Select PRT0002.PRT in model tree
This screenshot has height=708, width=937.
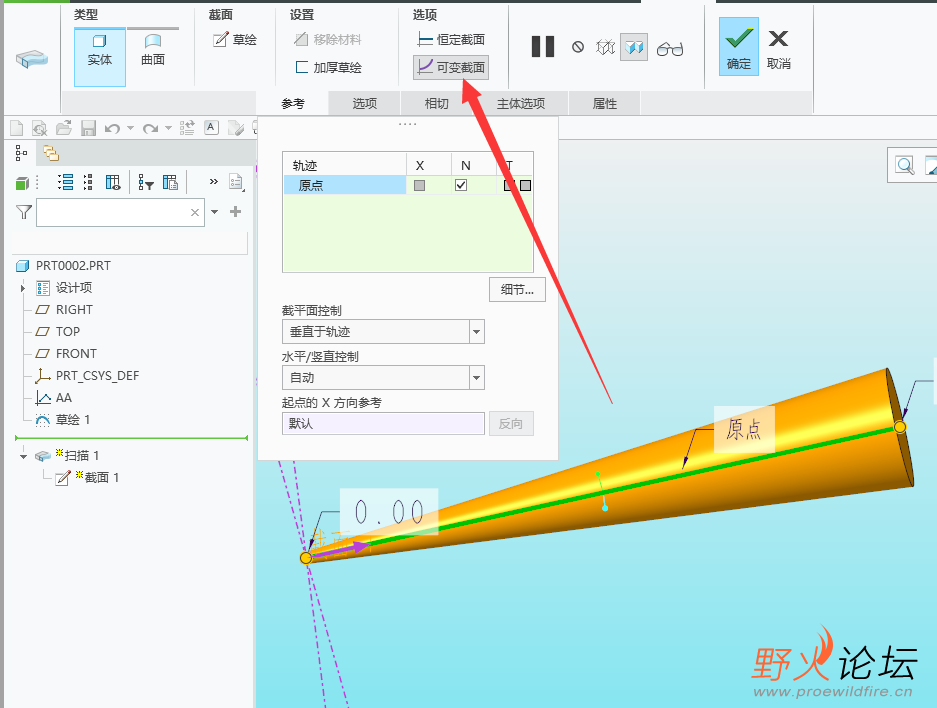tap(73, 265)
